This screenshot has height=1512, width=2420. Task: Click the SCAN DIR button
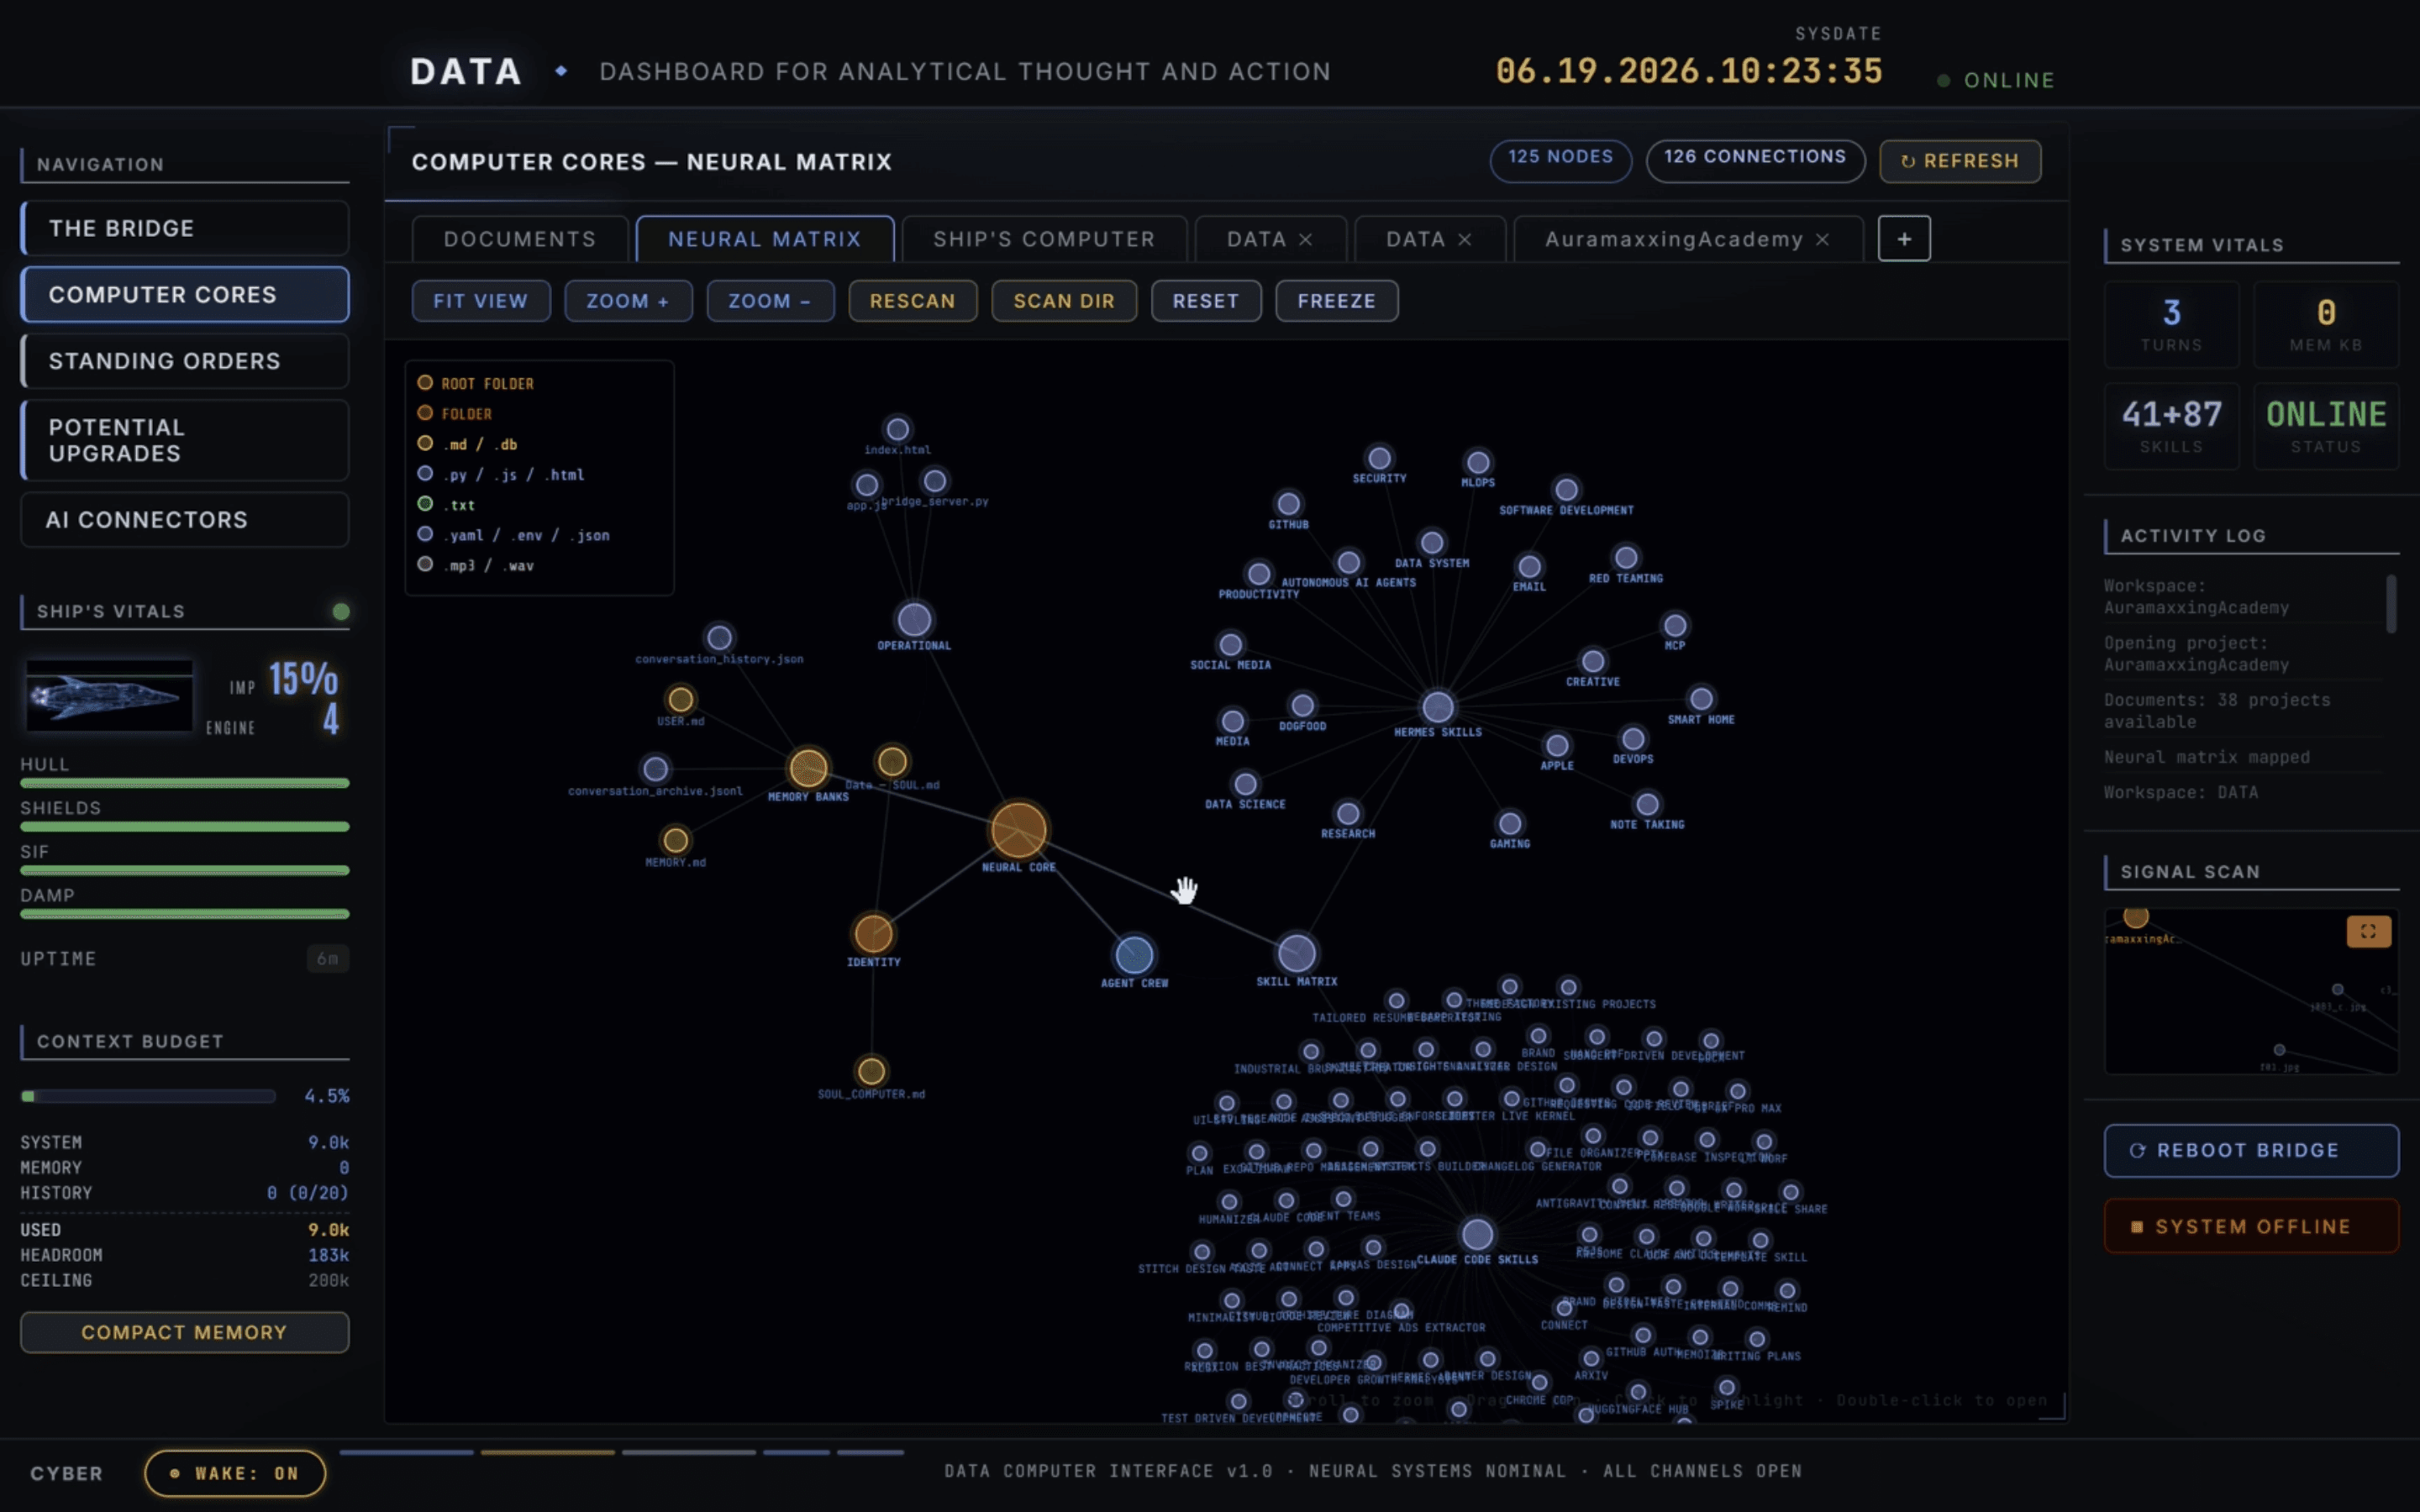pos(1064,301)
